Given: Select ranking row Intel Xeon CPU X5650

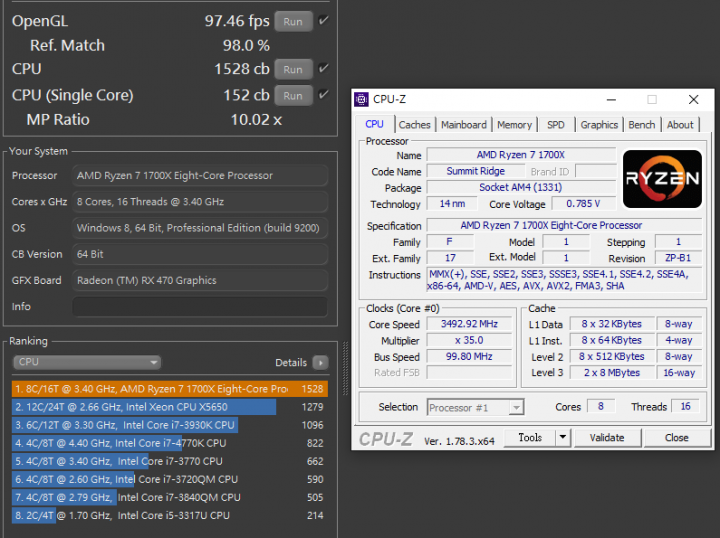Looking at the screenshot, I should pyautogui.click(x=170, y=407).
